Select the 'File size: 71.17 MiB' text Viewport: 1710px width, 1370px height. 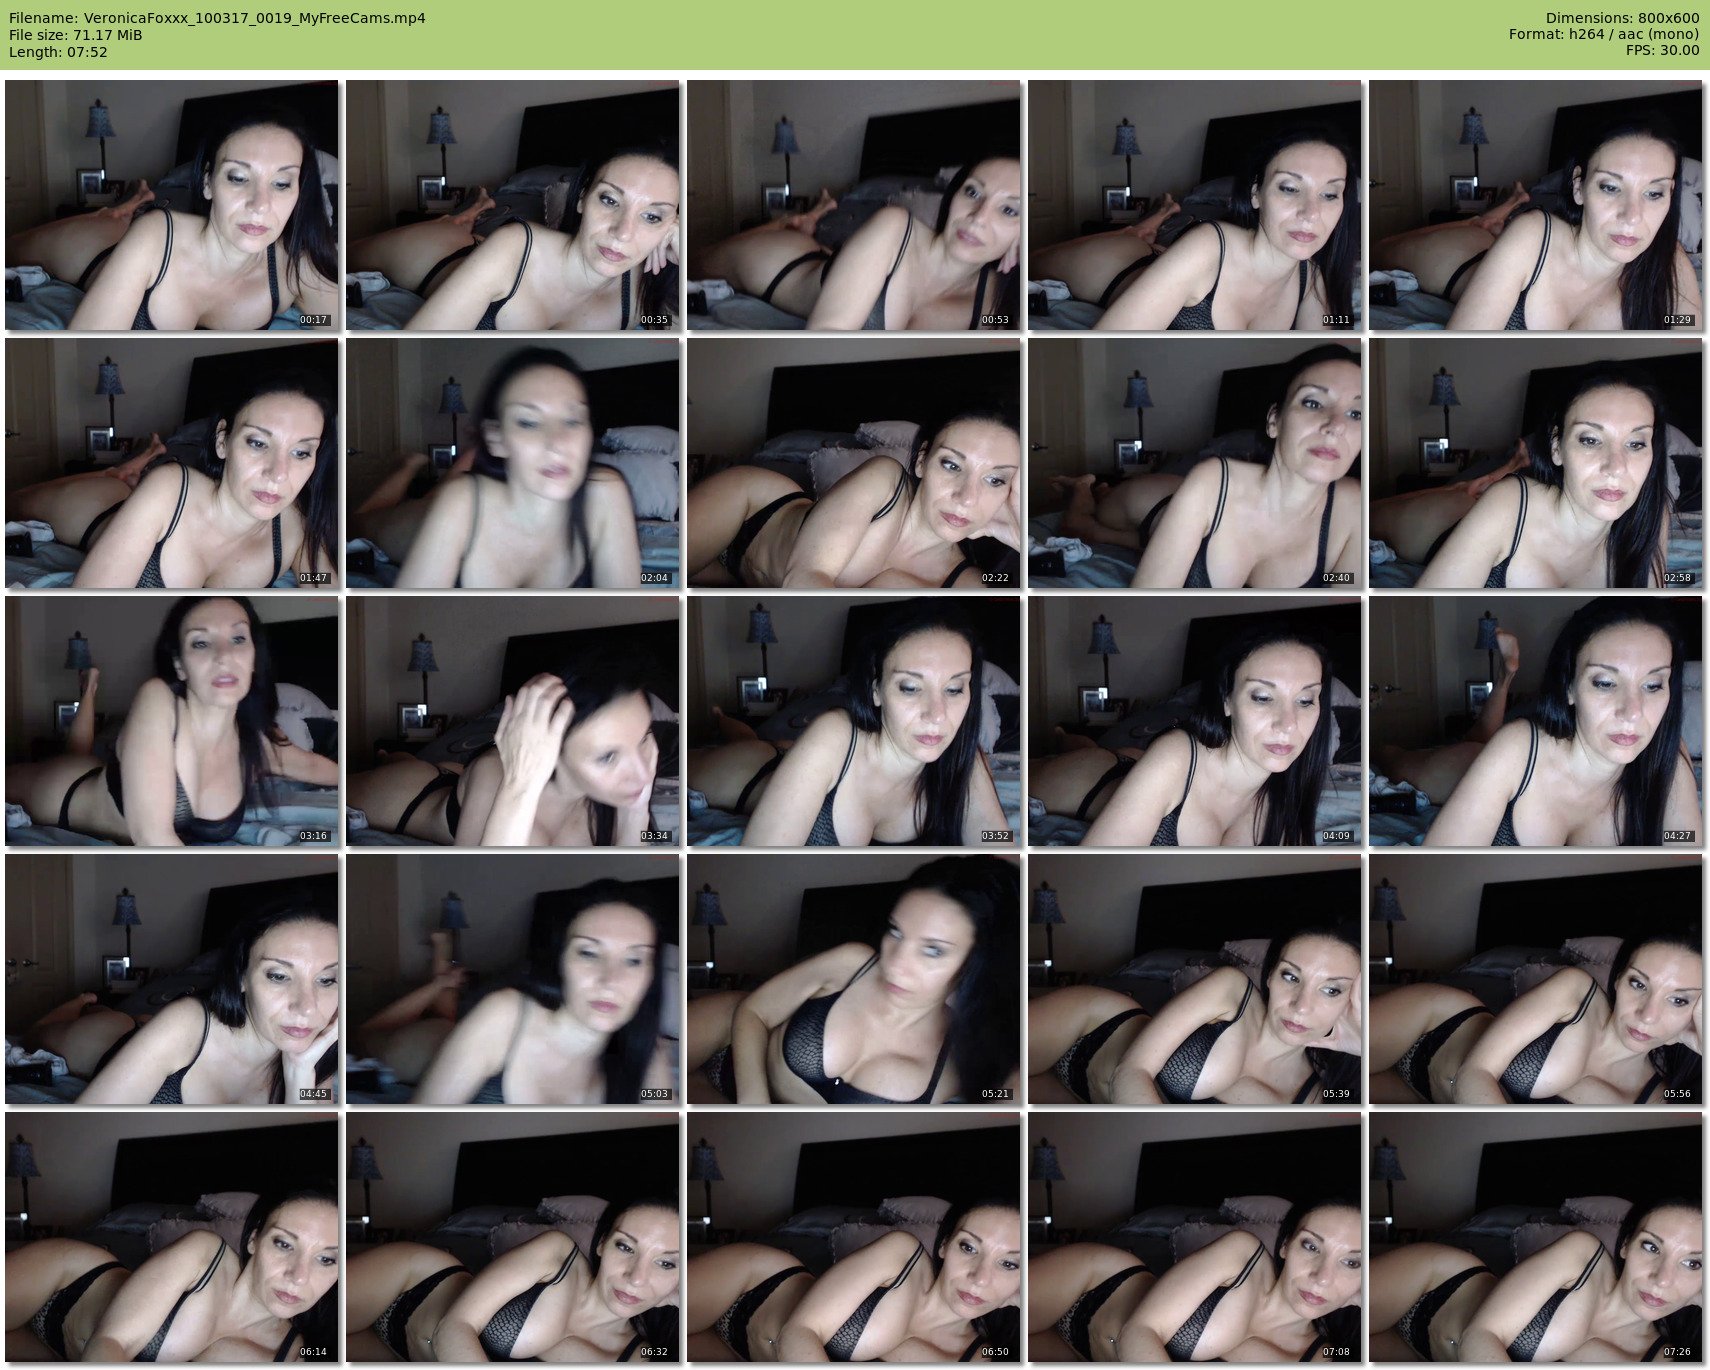pyautogui.click(x=75, y=35)
